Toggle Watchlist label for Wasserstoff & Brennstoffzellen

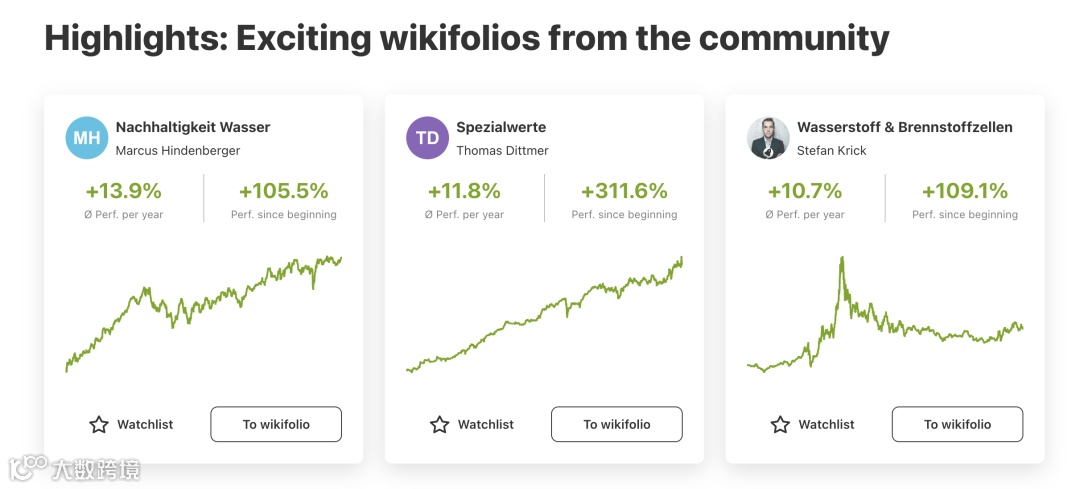(826, 425)
